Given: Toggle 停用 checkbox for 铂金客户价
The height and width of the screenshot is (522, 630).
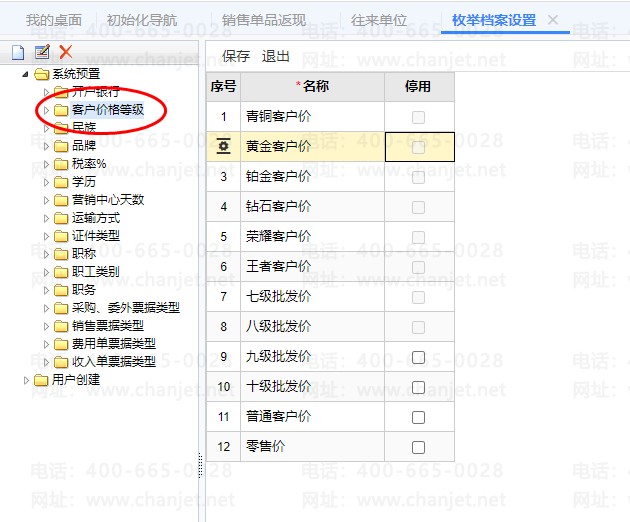Looking at the screenshot, I should [418, 177].
